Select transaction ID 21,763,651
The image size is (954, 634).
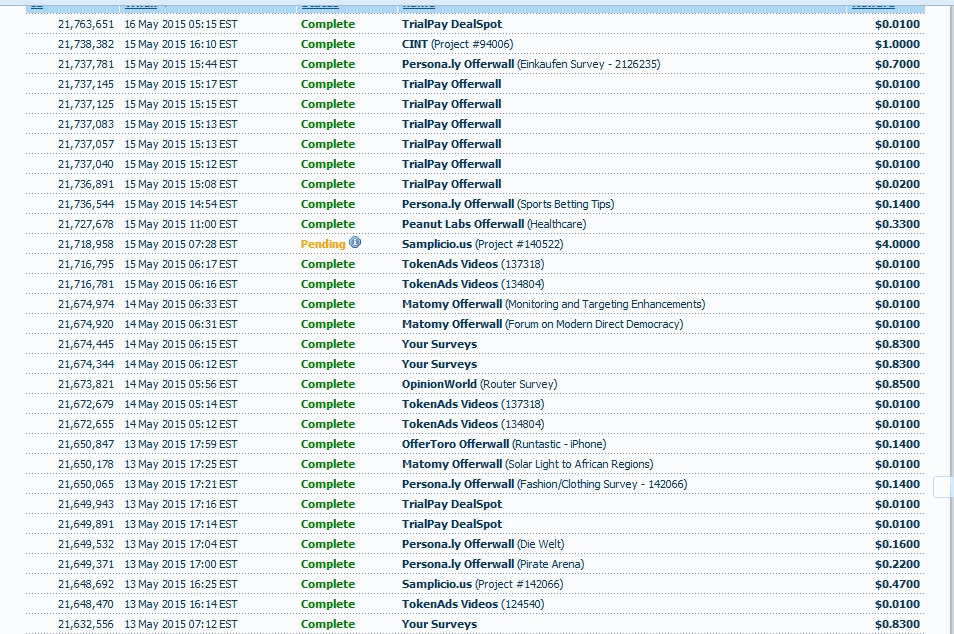pyautogui.click(x=86, y=24)
